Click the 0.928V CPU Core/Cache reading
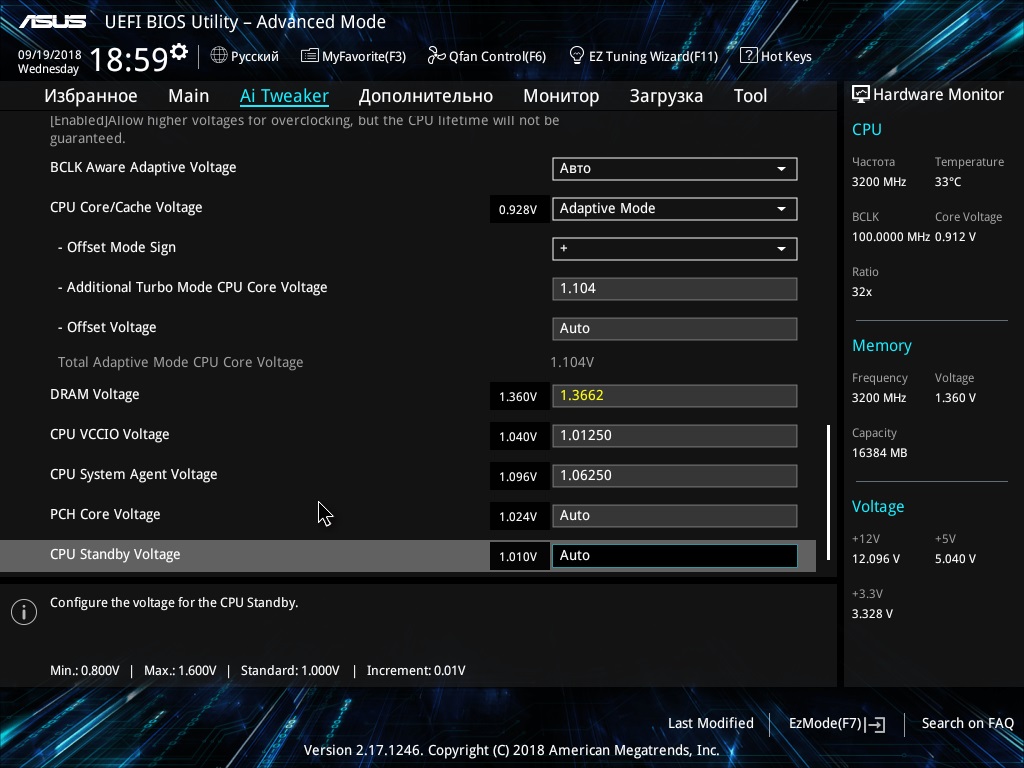Viewport: 1024px width, 768px height. coord(519,209)
